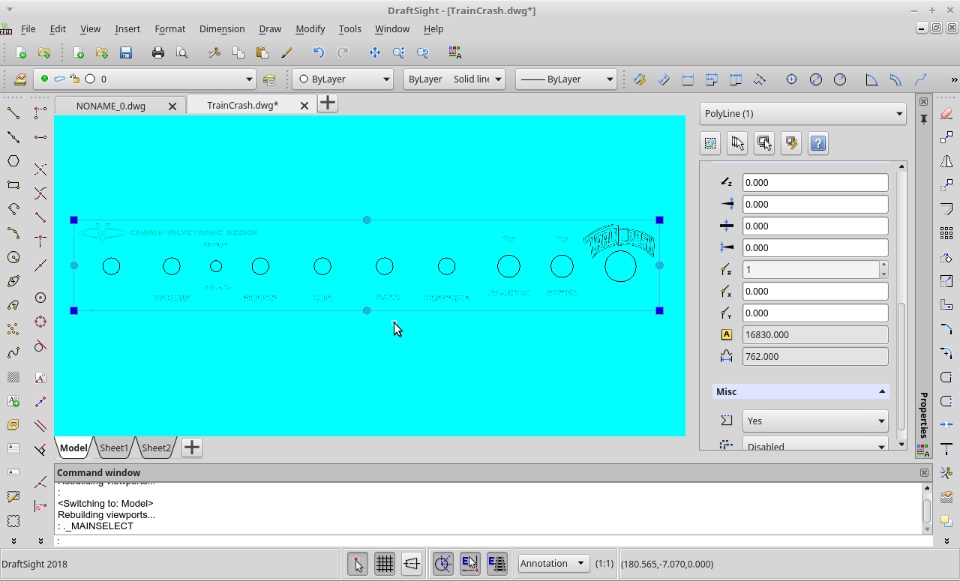Screen dimensions: 960x581
Task: Switch to NONAME_0.dwg tab
Action: (x=111, y=106)
